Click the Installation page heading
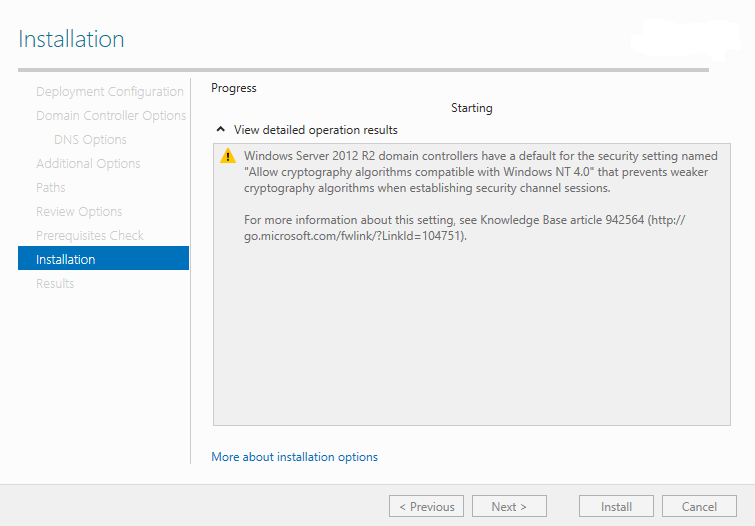This screenshot has height=526, width=755. click(x=71, y=40)
